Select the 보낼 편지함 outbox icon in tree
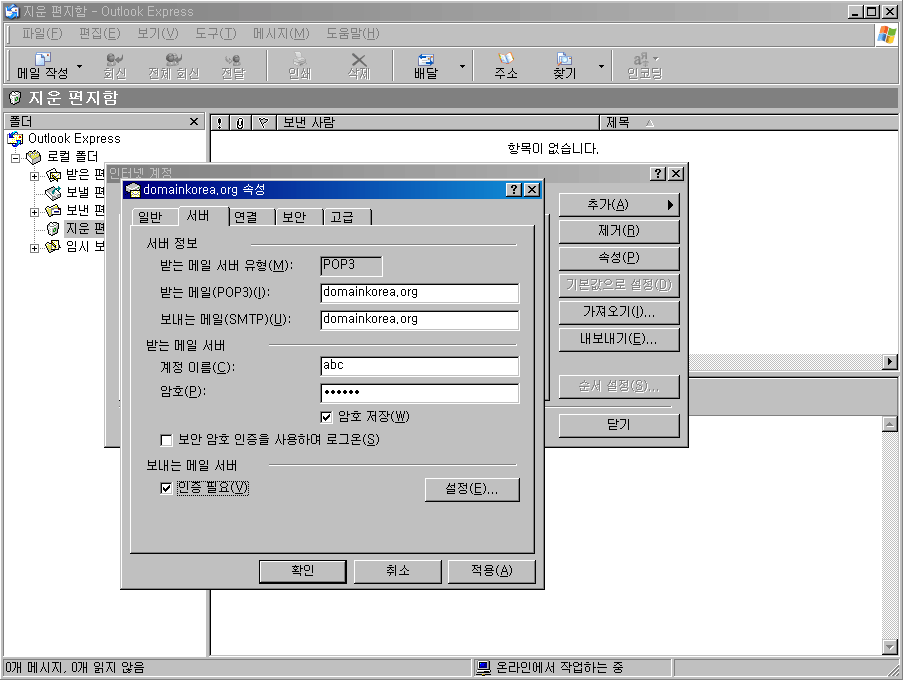The width and height of the screenshot is (903, 680). (53, 192)
